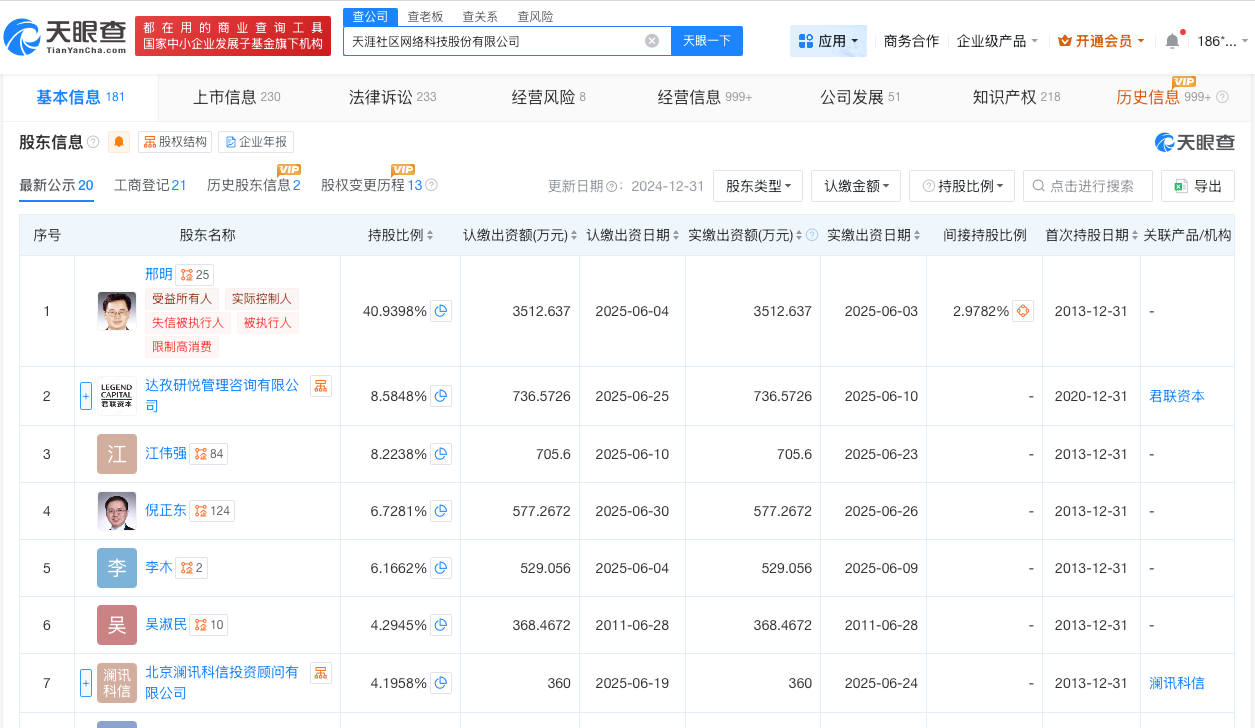Switch to 知识产权 tab
Viewport: 1255px width, 728px height.
point(1016,97)
